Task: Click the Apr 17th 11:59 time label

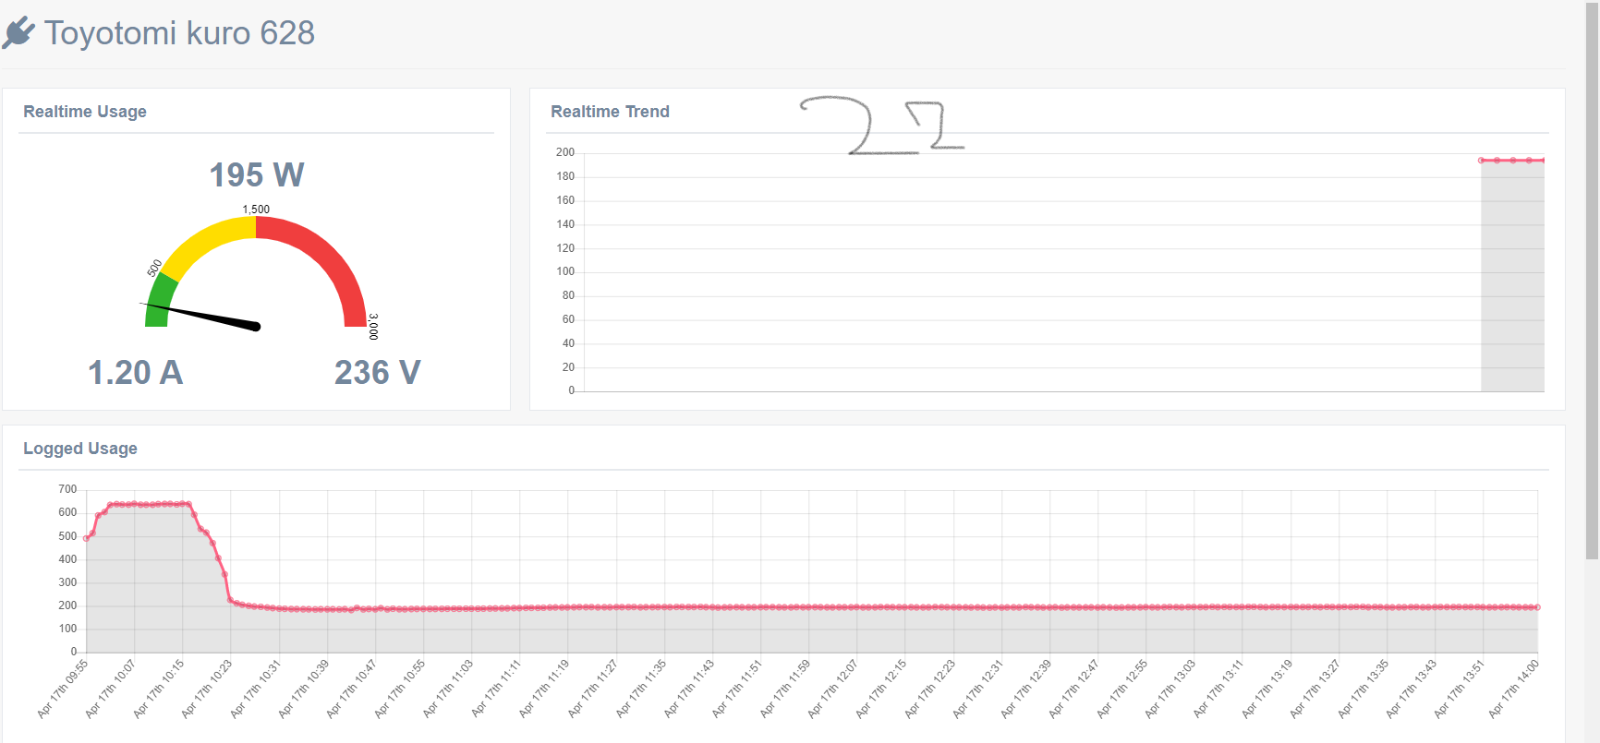Action: 785,688
